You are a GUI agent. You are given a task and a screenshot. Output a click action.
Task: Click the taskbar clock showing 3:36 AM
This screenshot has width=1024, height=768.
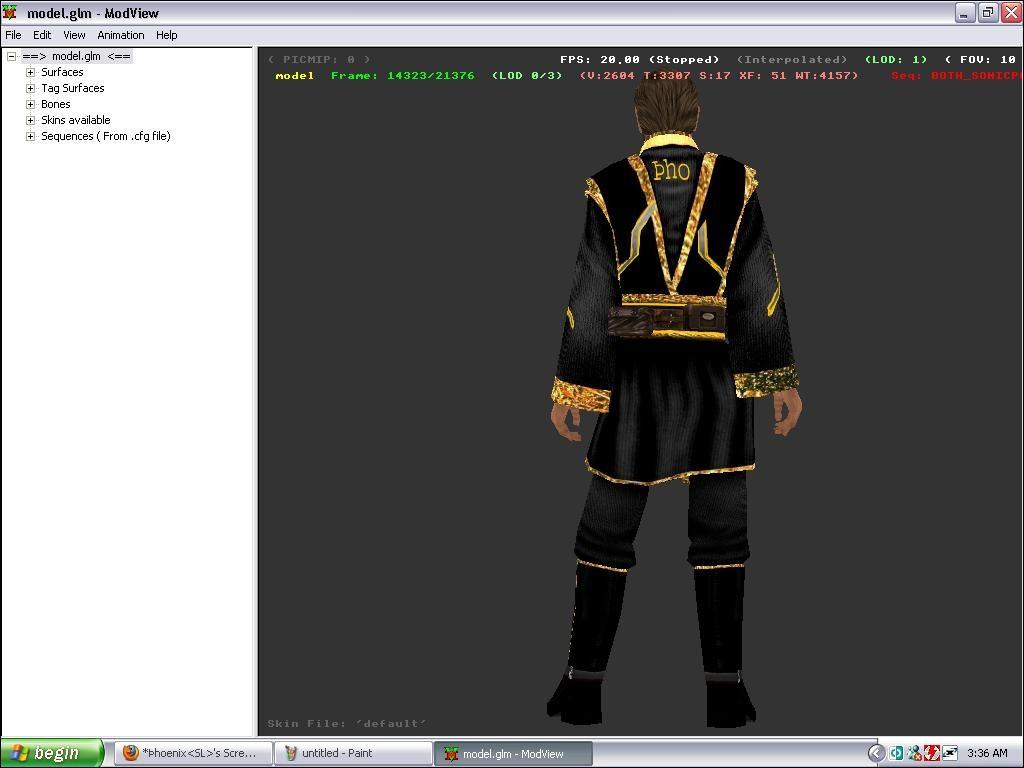click(x=987, y=753)
